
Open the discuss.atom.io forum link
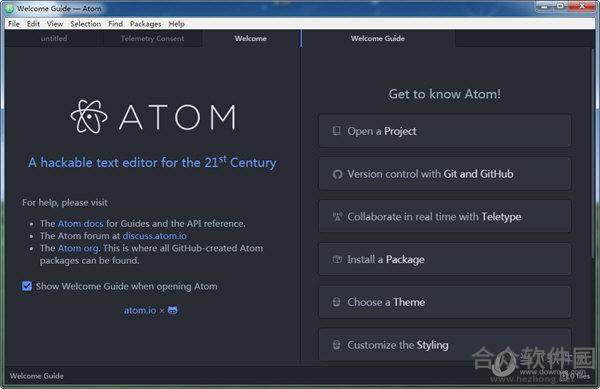click(x=155, y=236)
